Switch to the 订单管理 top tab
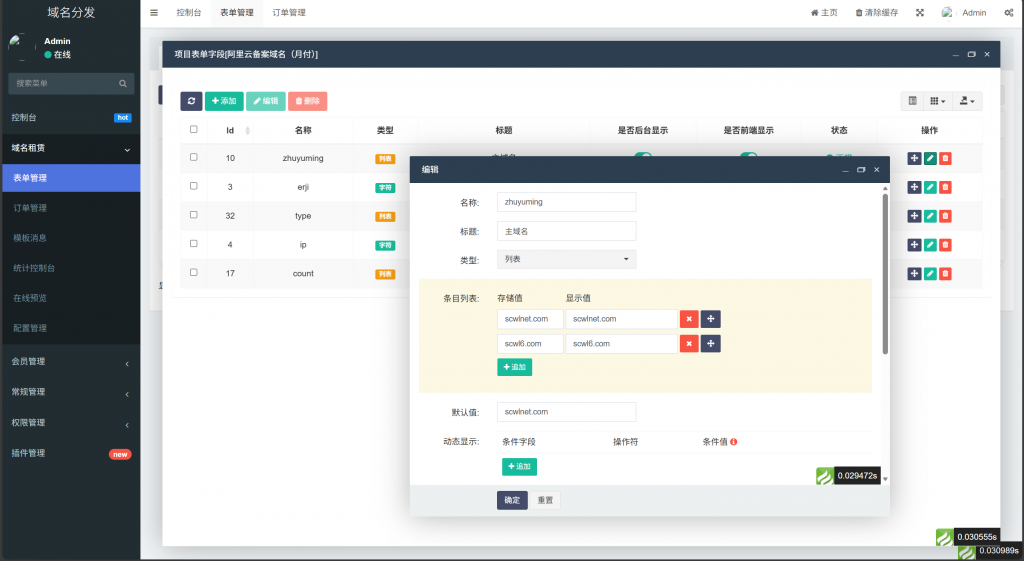1024x561 pixels. tap(289, 12)
